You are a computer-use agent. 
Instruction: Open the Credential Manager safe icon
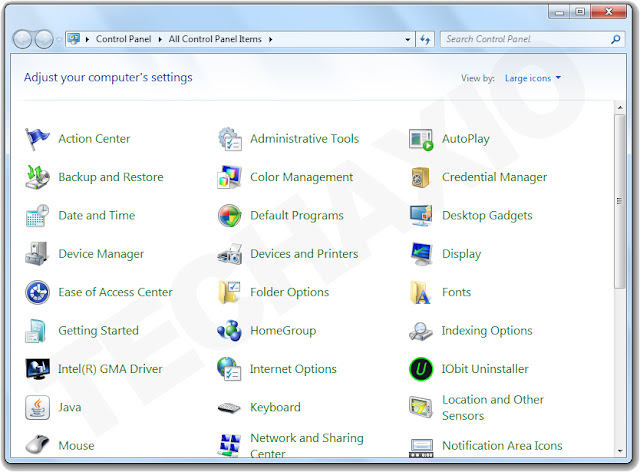pyautogui.click(x=420, y=178)
